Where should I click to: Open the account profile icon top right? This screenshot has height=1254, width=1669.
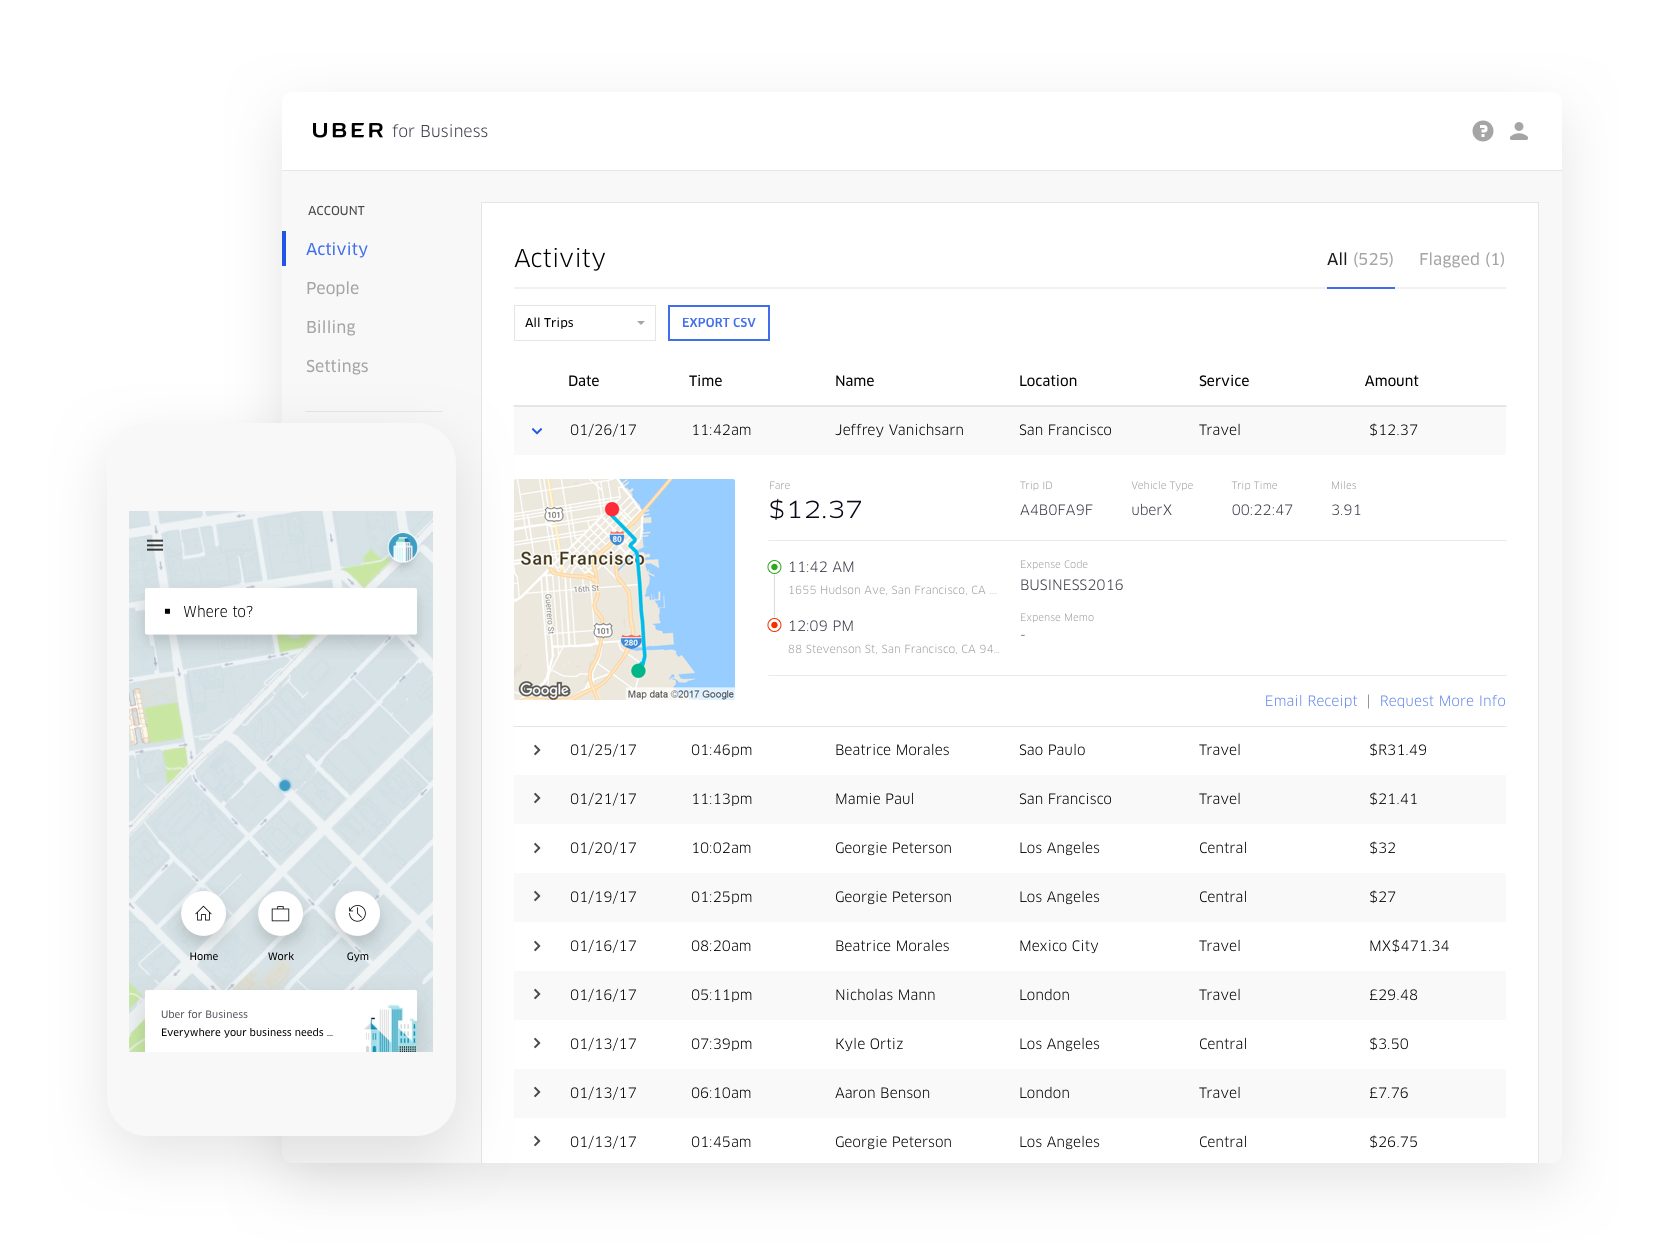pyautogui.click(x=1519, y=130)
